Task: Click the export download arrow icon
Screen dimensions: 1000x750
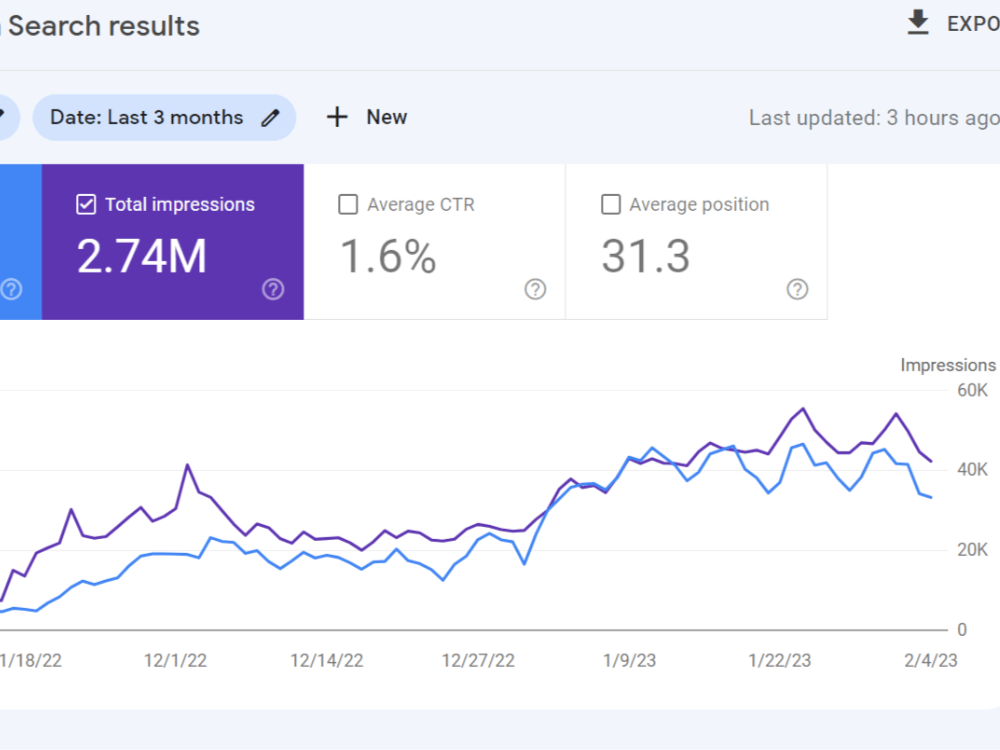Action: (918, 22)
